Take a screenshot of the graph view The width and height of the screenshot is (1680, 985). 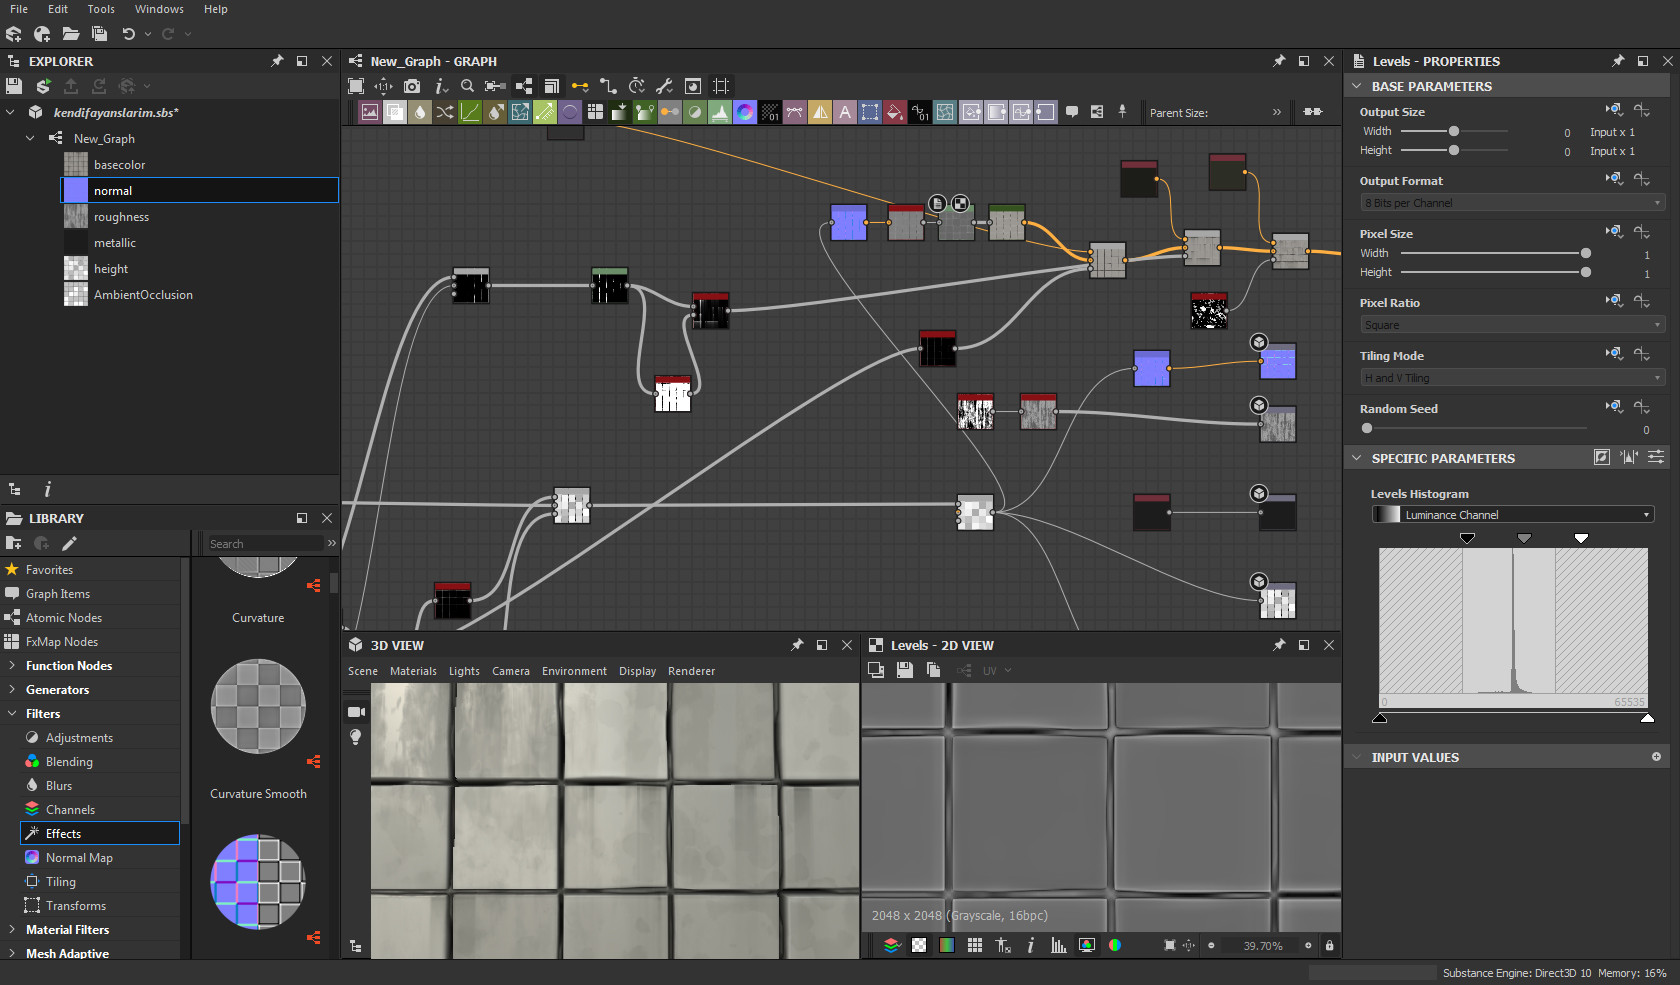tap(412, 86)
